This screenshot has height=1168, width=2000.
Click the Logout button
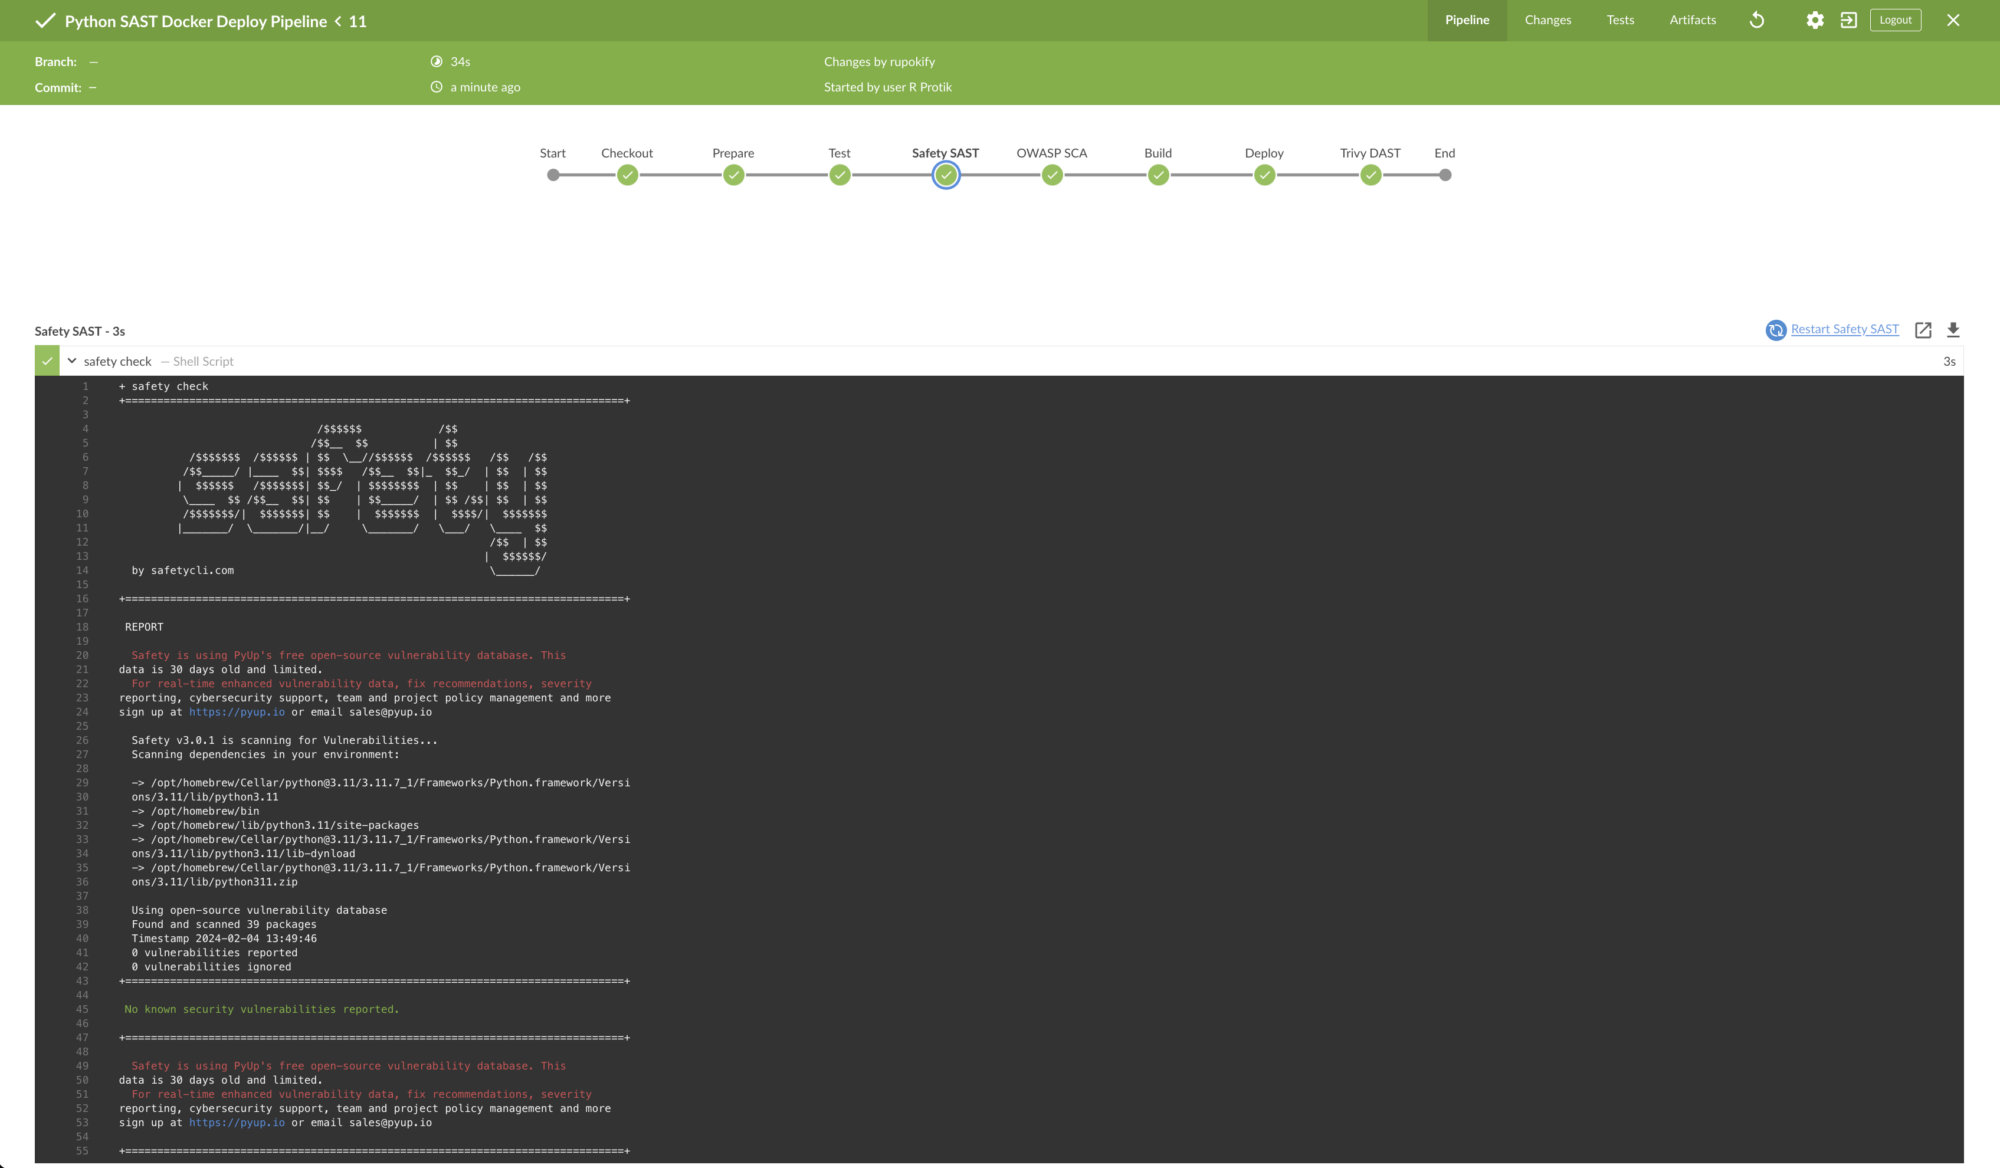click(x=1895, y=19)
